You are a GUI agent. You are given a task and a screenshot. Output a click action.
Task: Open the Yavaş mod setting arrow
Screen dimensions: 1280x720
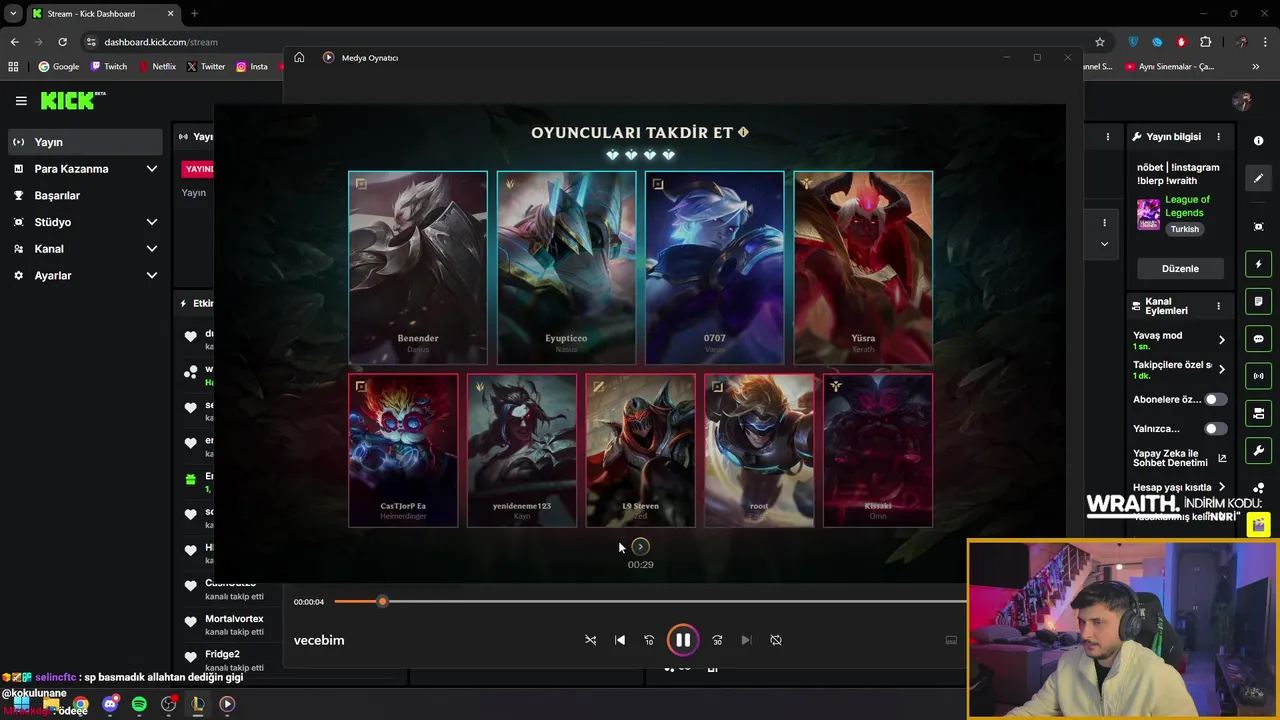(1221, 340)
